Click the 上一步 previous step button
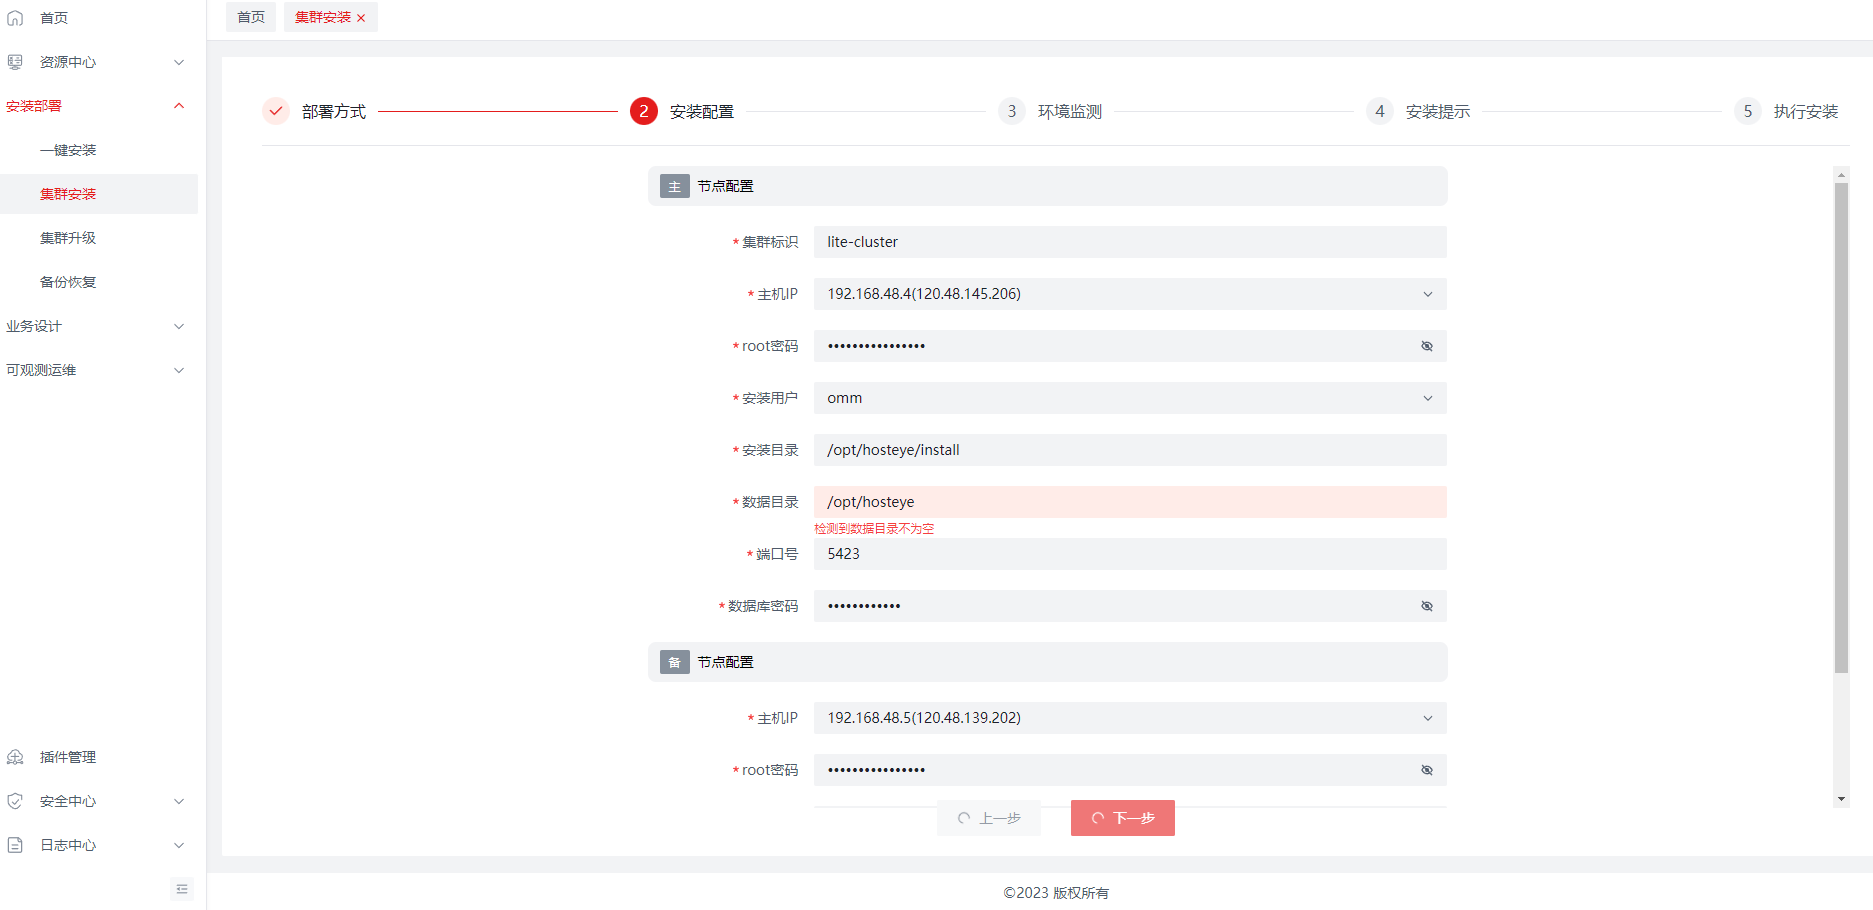 pos(989,818)
